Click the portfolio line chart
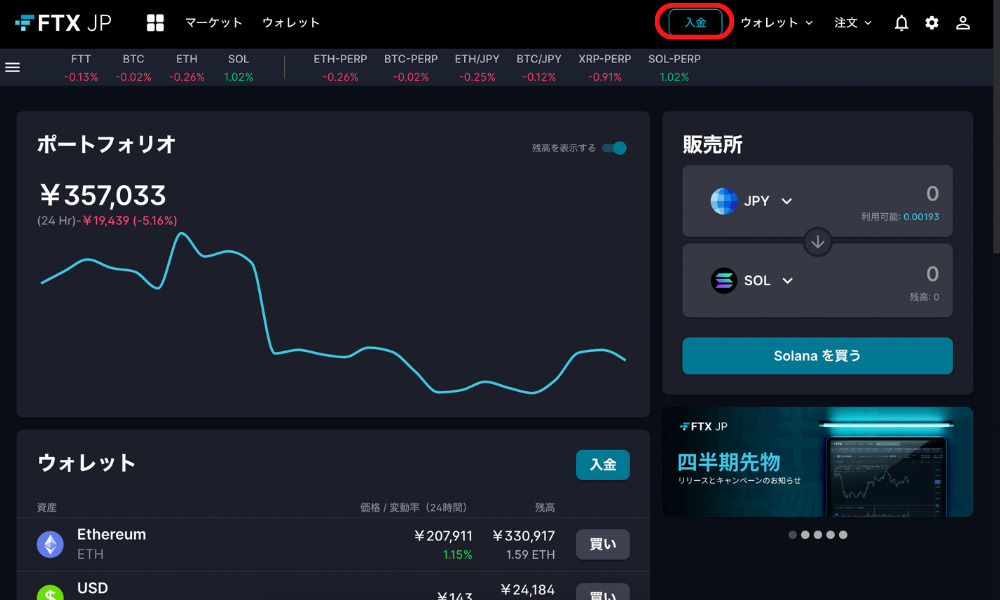This screenshot has width=1000, height=600. pos(333,313)
